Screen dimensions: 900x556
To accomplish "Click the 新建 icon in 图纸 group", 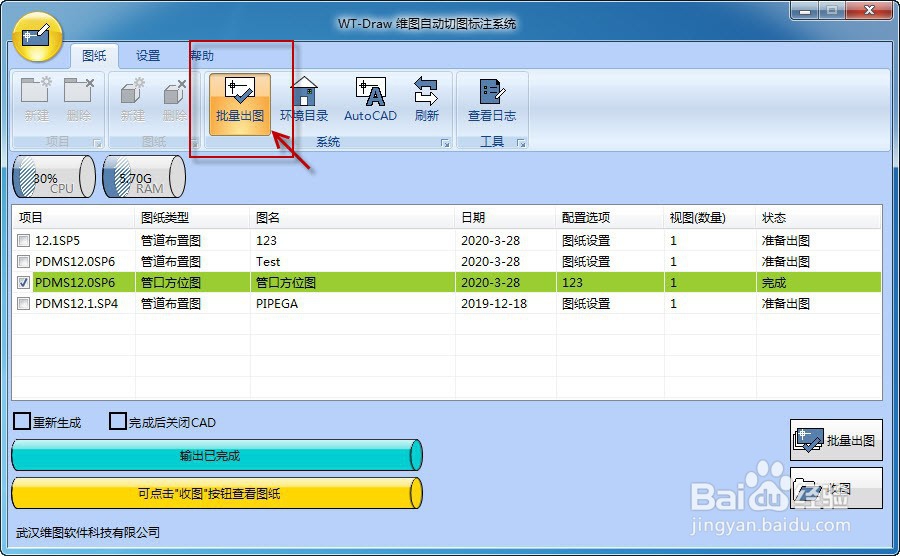I will coord(133,99).
